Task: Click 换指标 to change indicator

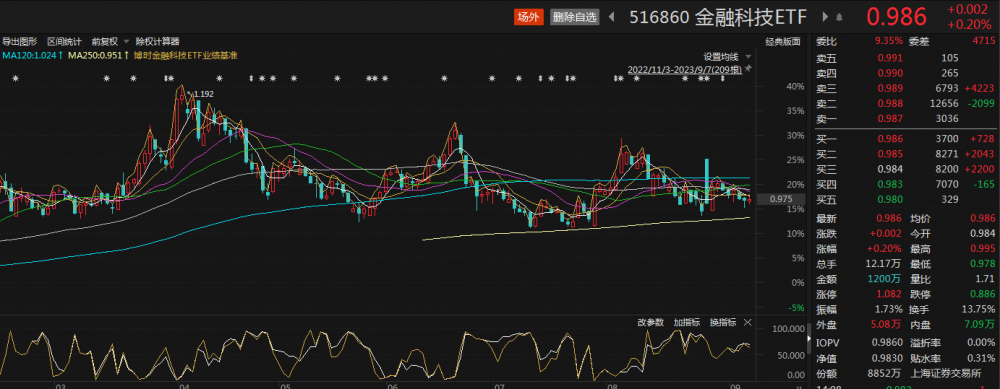Action: coord(723,322)
